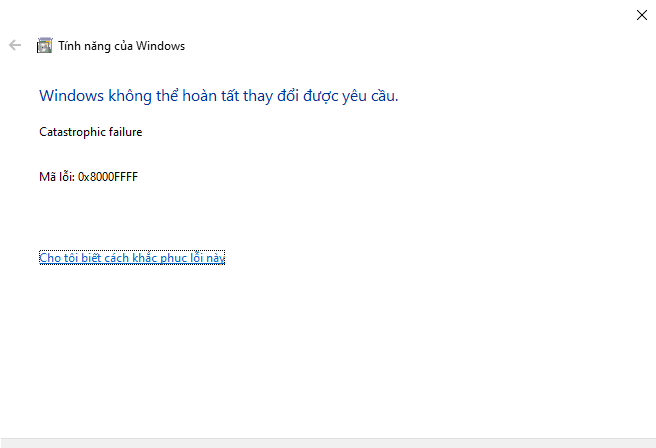
Task: Click the "Catastrophic failure" message text
Action: 91,132
